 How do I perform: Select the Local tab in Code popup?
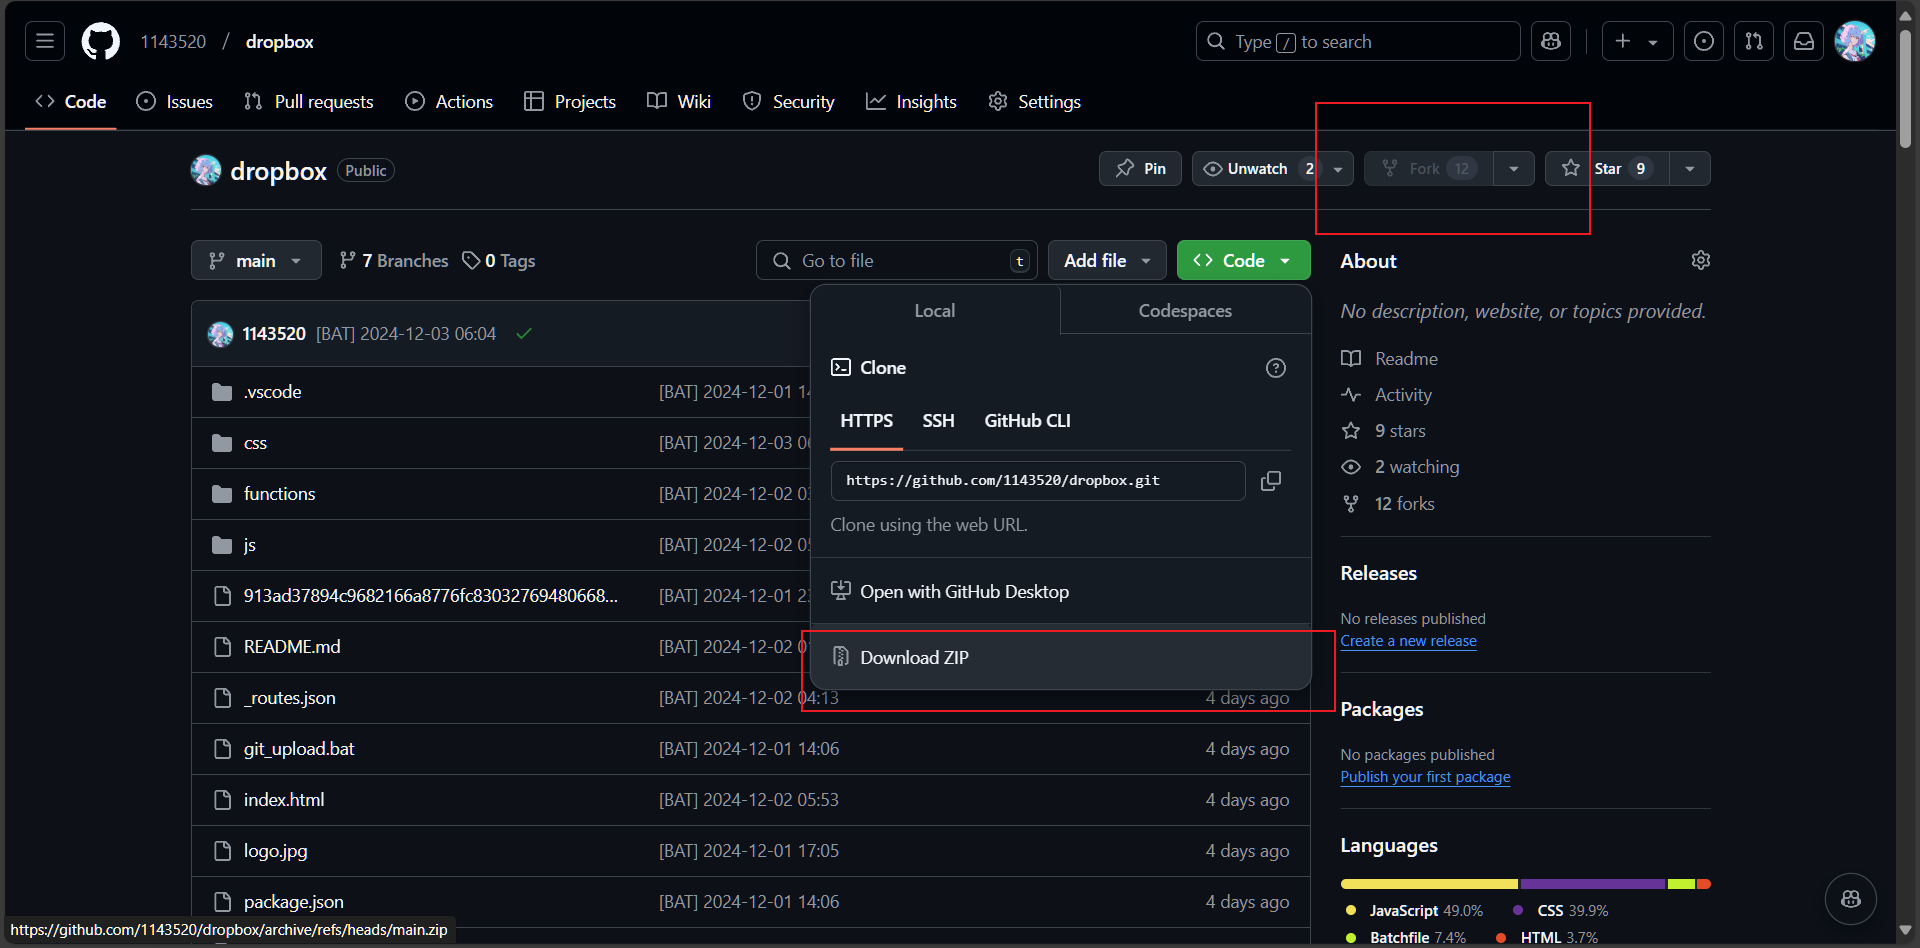(935, 311)
